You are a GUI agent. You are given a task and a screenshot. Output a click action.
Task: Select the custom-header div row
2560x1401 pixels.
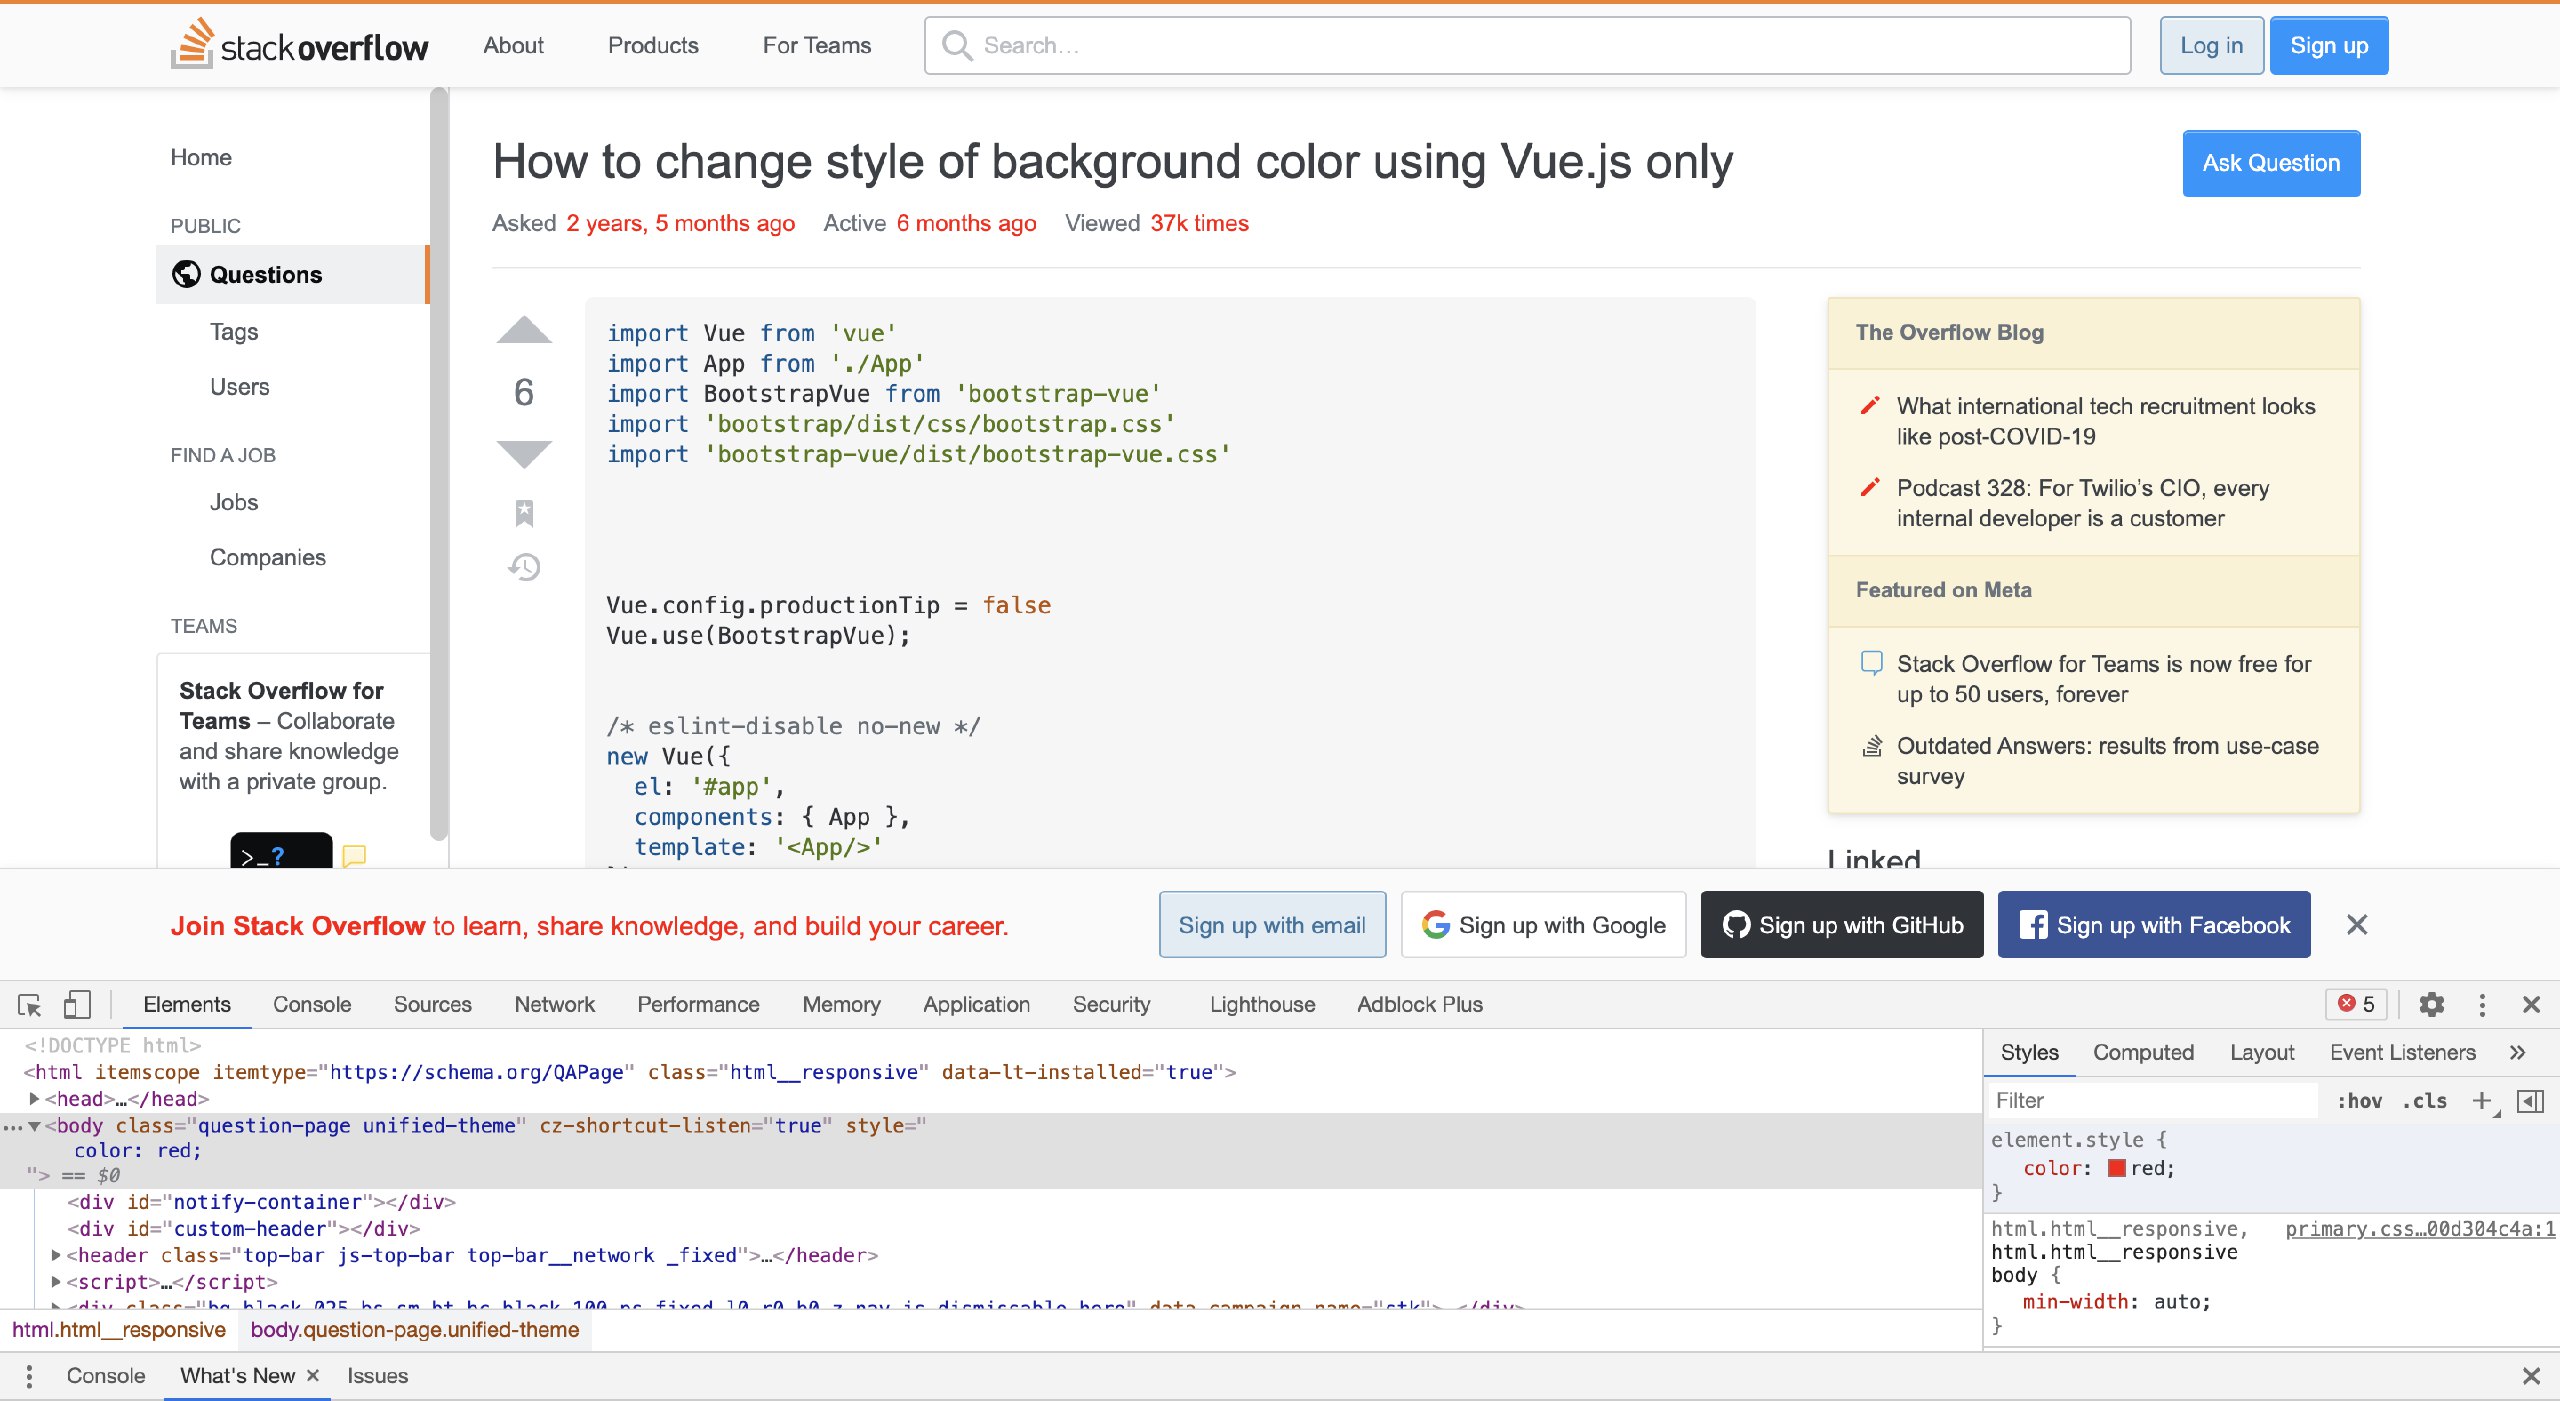pyautogui.click(x=243, y=1228)
